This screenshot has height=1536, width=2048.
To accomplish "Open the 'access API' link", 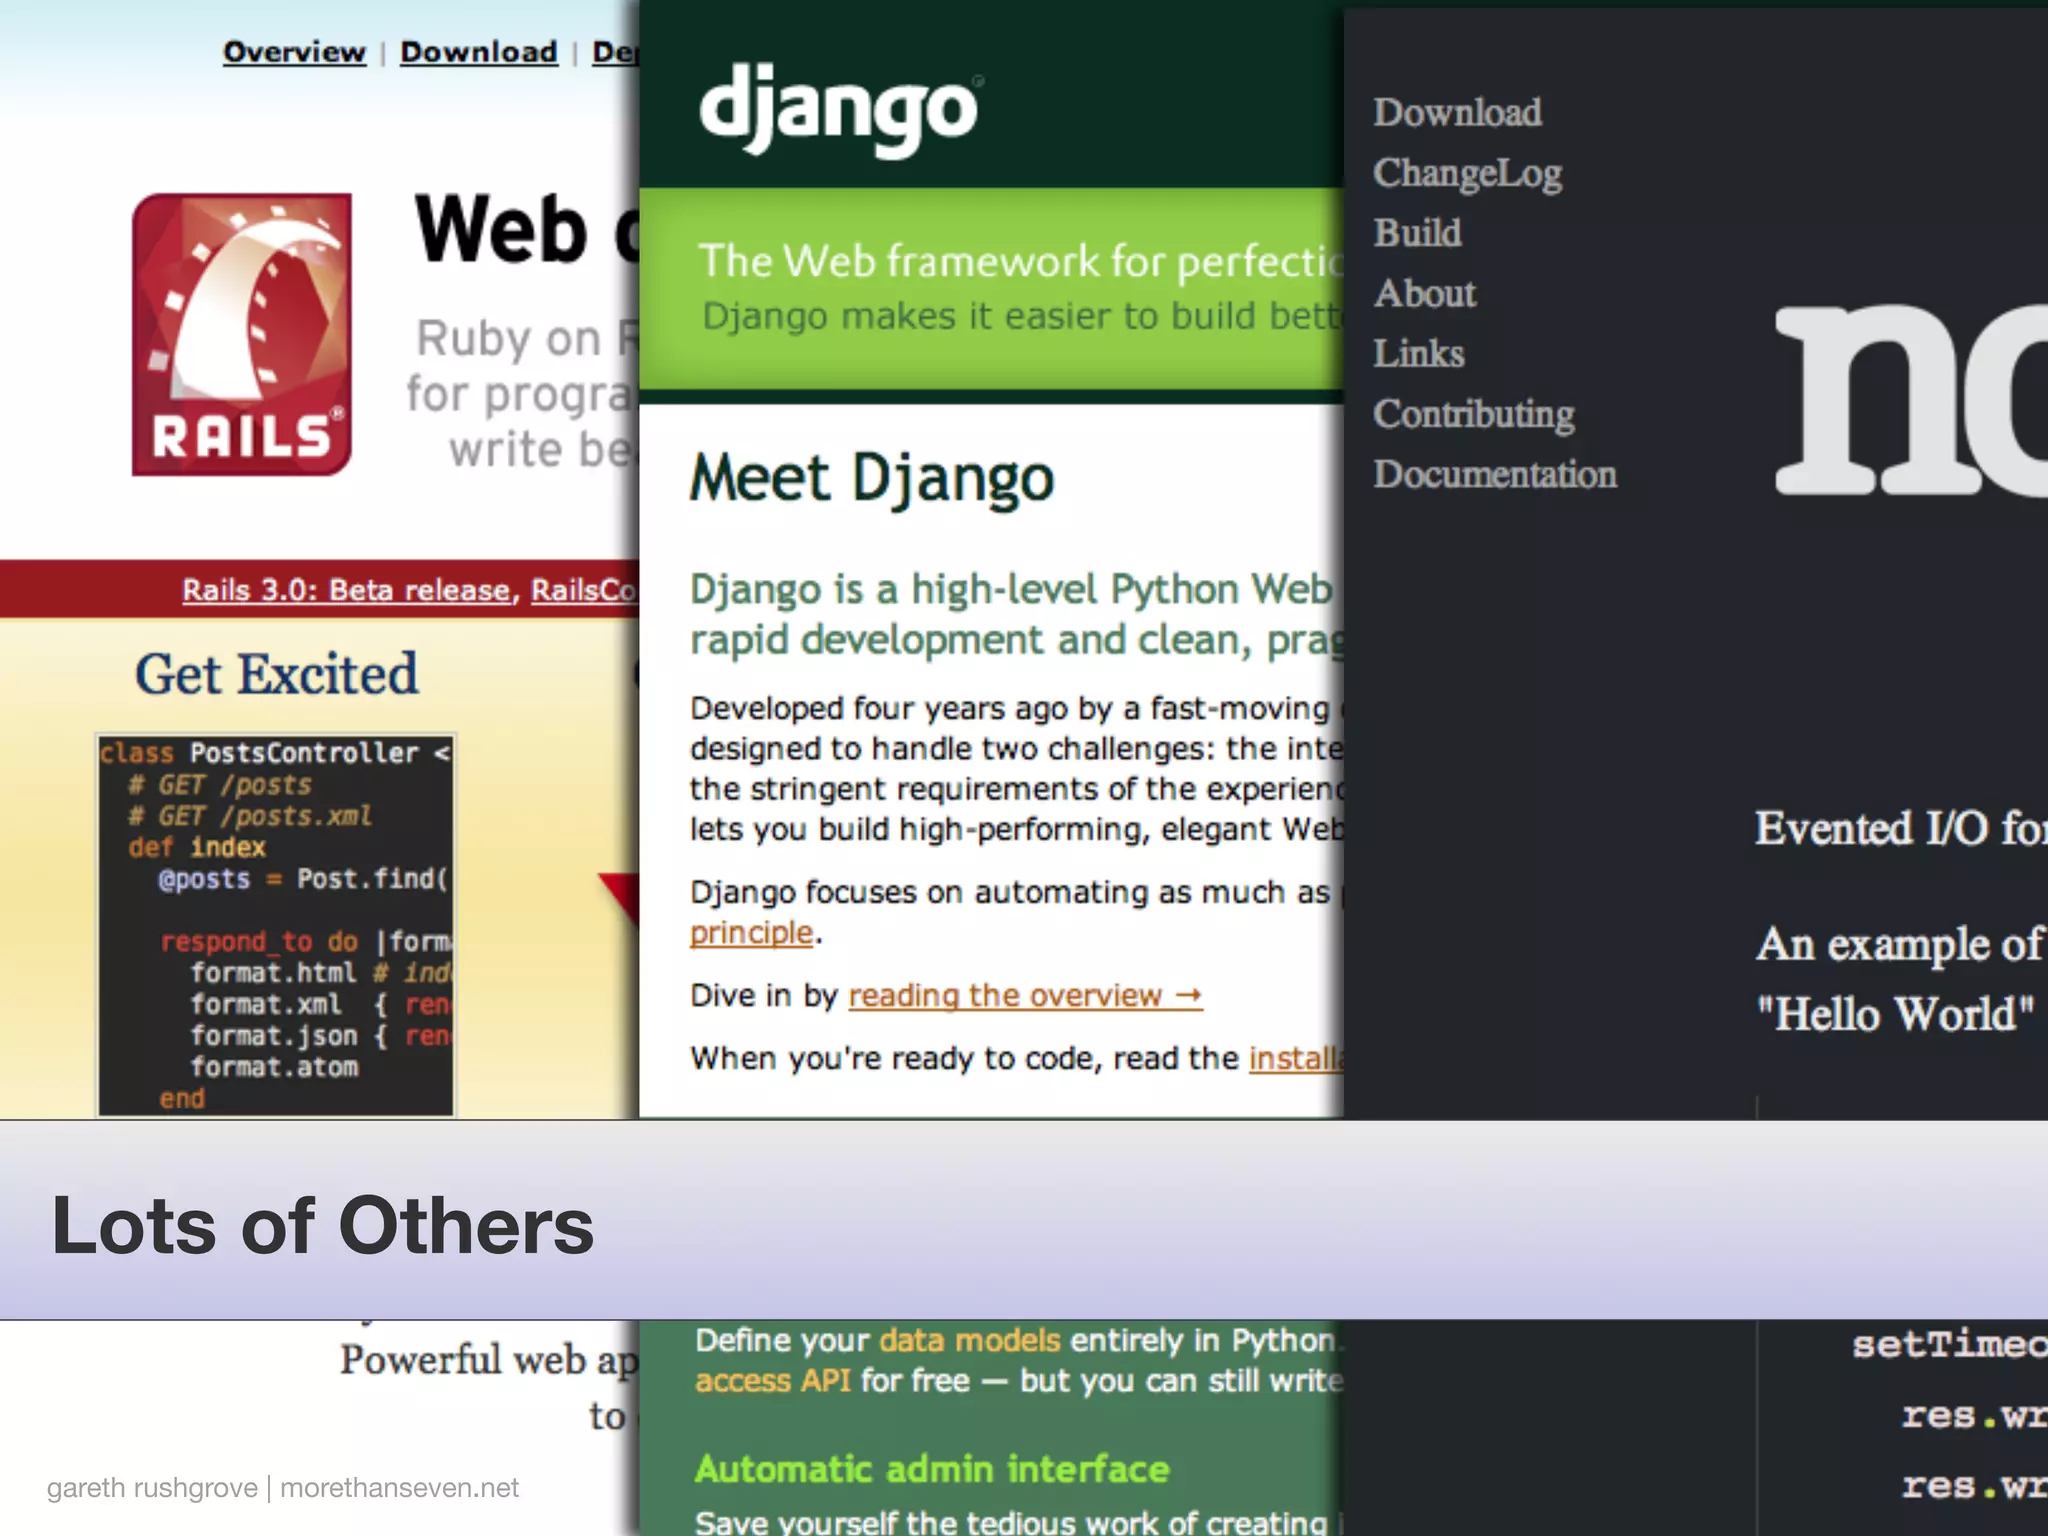I will pos(772,1381).
